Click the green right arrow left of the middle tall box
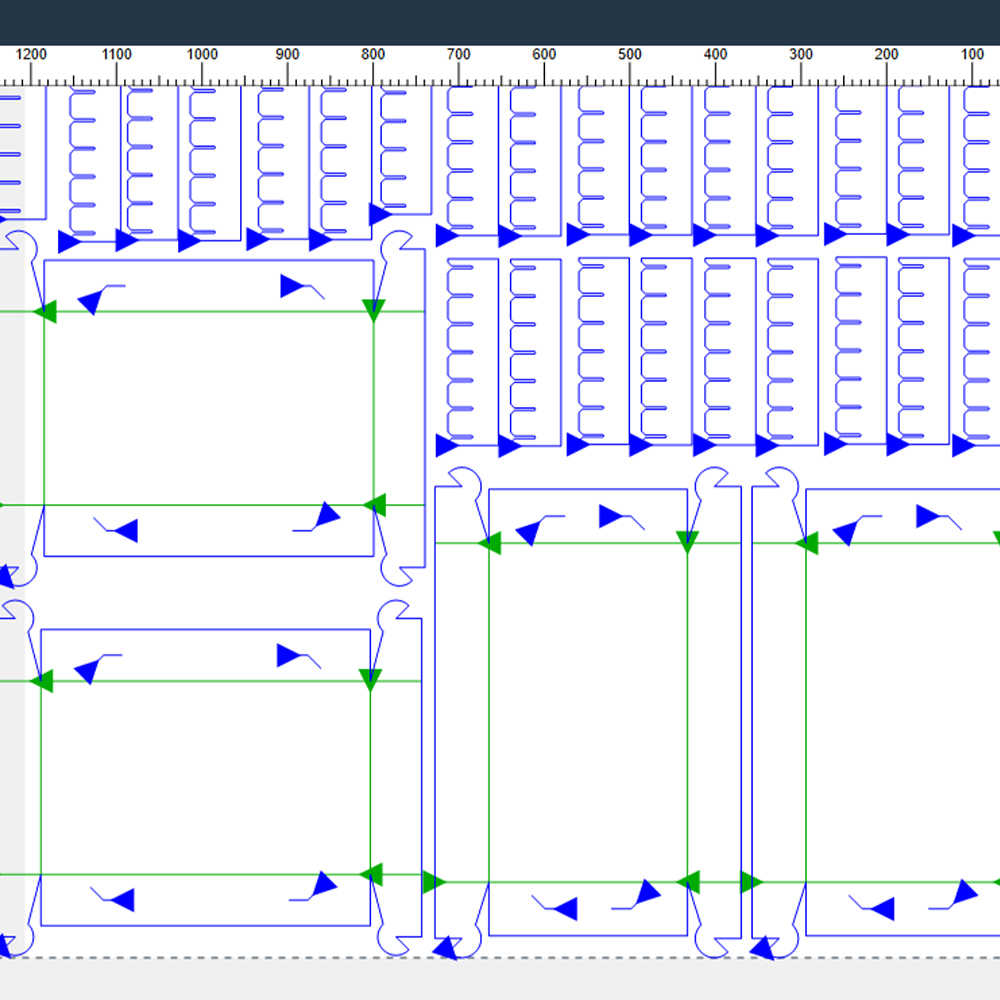This screenshot has height=1000, width=1000. 434,882
